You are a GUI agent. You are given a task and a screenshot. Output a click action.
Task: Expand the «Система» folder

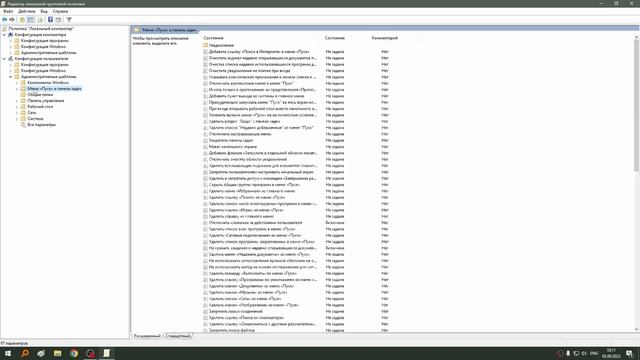[x=17, y=119]
